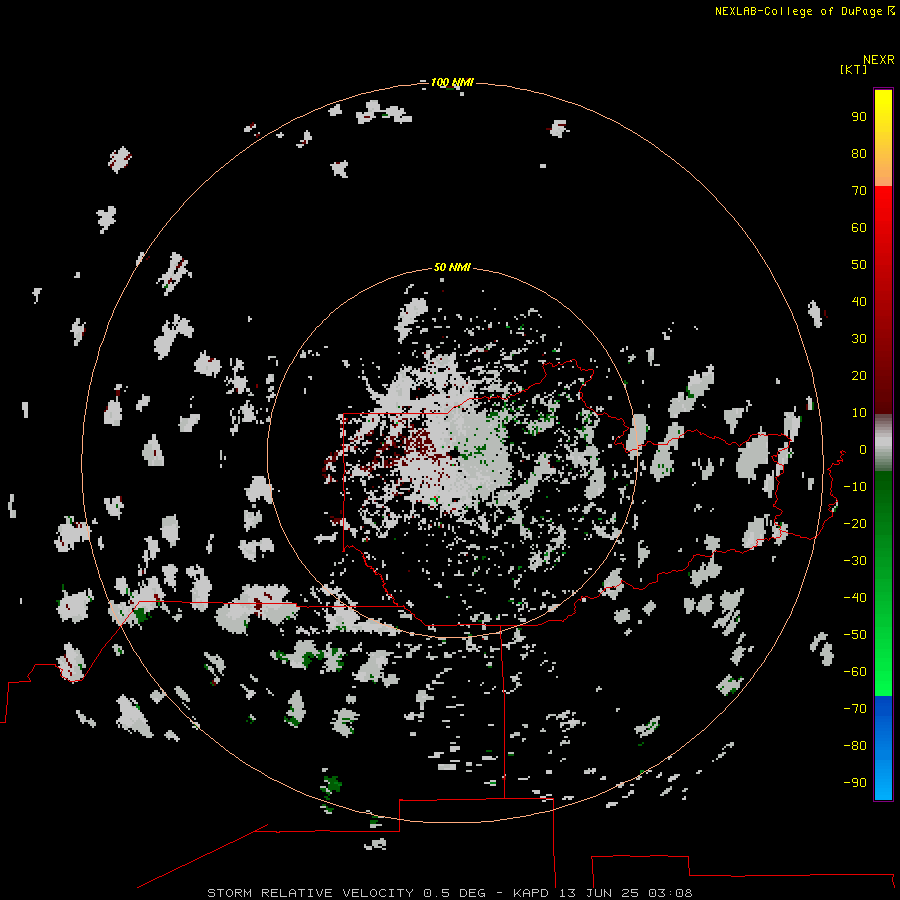
Task: Click the gray zero-velocity segment of the color bar
Action: pyautogui.click(x=883, y=443)
